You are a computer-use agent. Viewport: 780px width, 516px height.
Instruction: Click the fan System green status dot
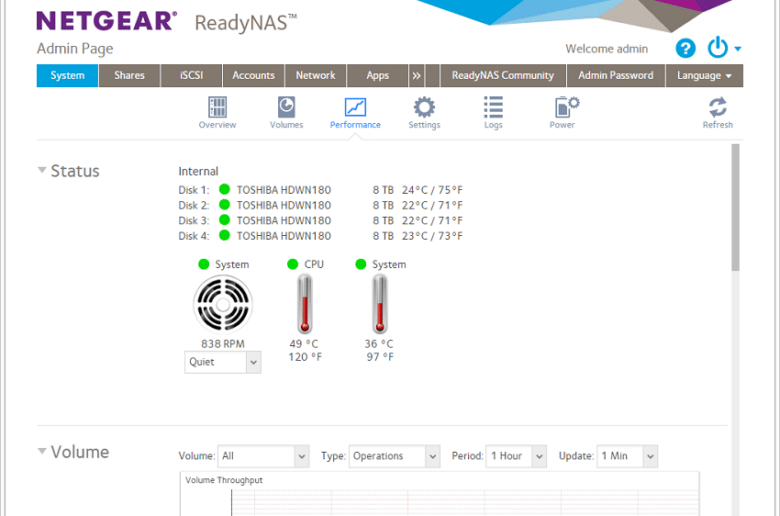[x=203, y=264]
